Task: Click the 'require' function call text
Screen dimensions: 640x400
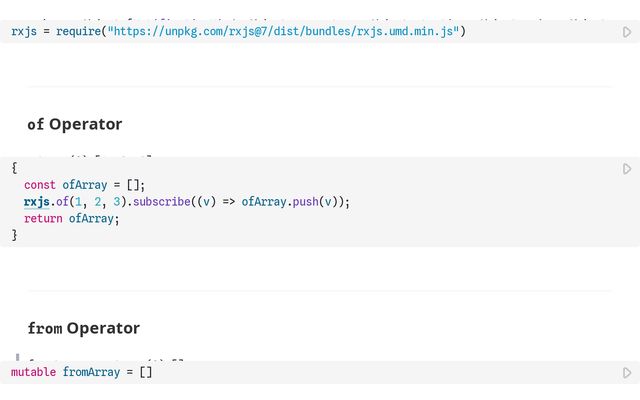Action: [74, 32]
